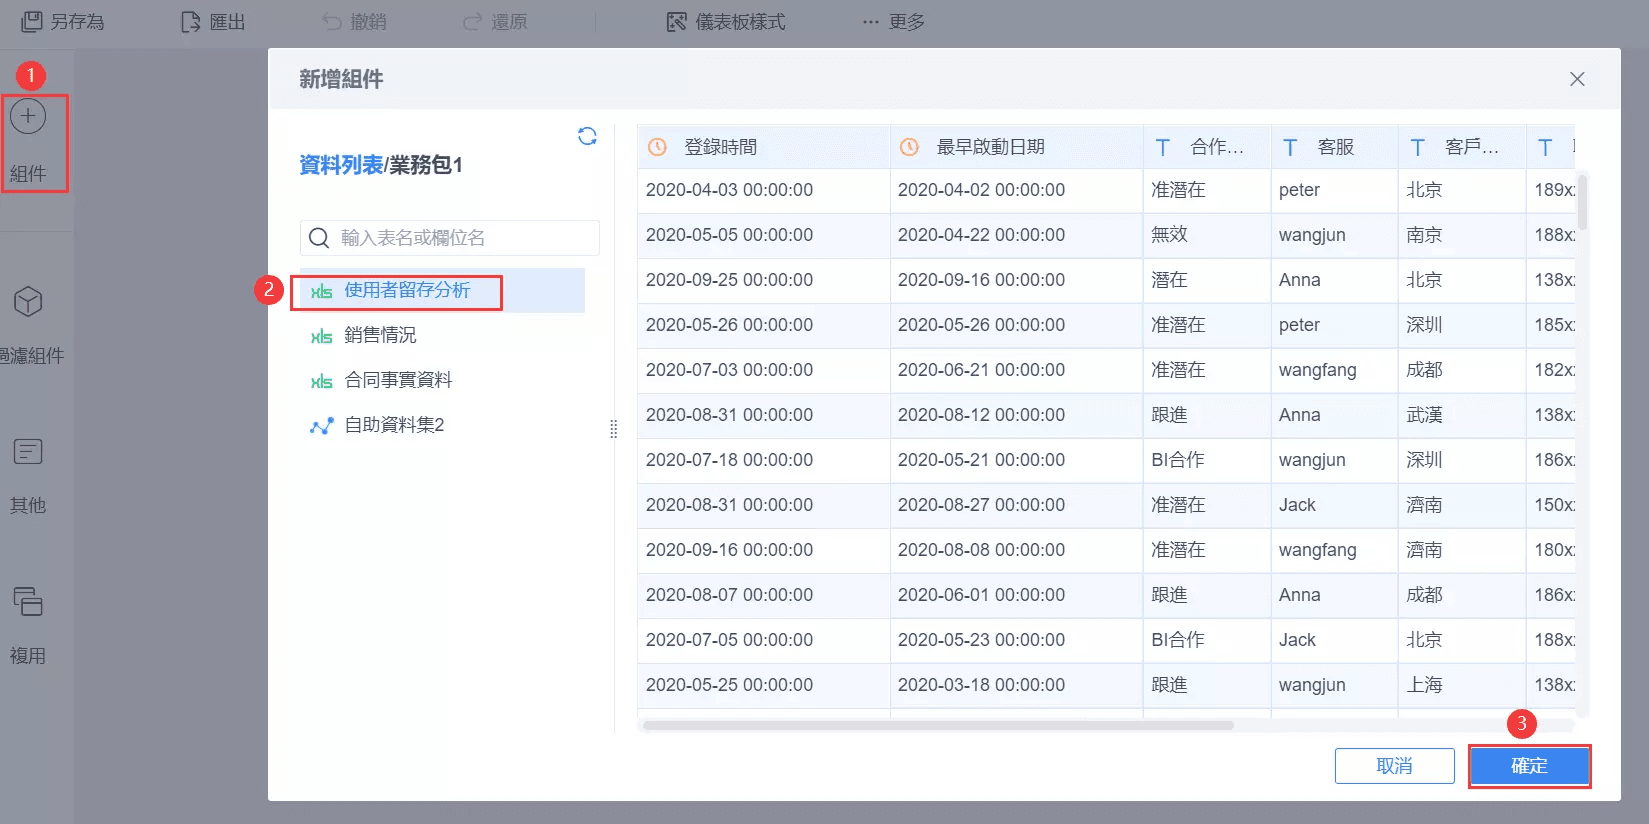Close the 新增組件 dialog
The height and width of the screenshot is (824, 1649).
pyautogui.click(x=1577, y=79)
